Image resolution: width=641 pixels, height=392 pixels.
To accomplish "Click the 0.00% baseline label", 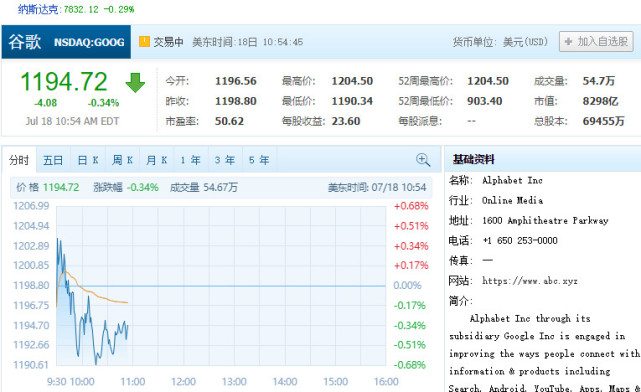I will 407,285.
